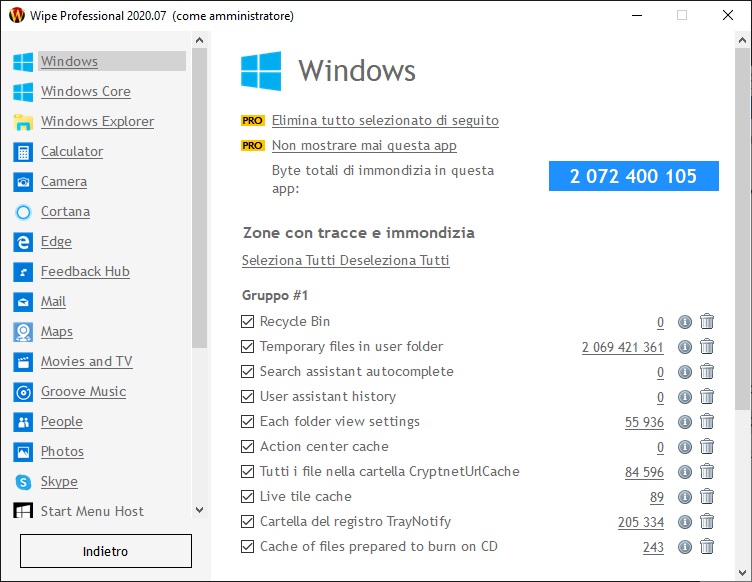Delete CryptnetUrlCache files with trash icon
This screenshot has width=752, height=582.
coord(707,471)
